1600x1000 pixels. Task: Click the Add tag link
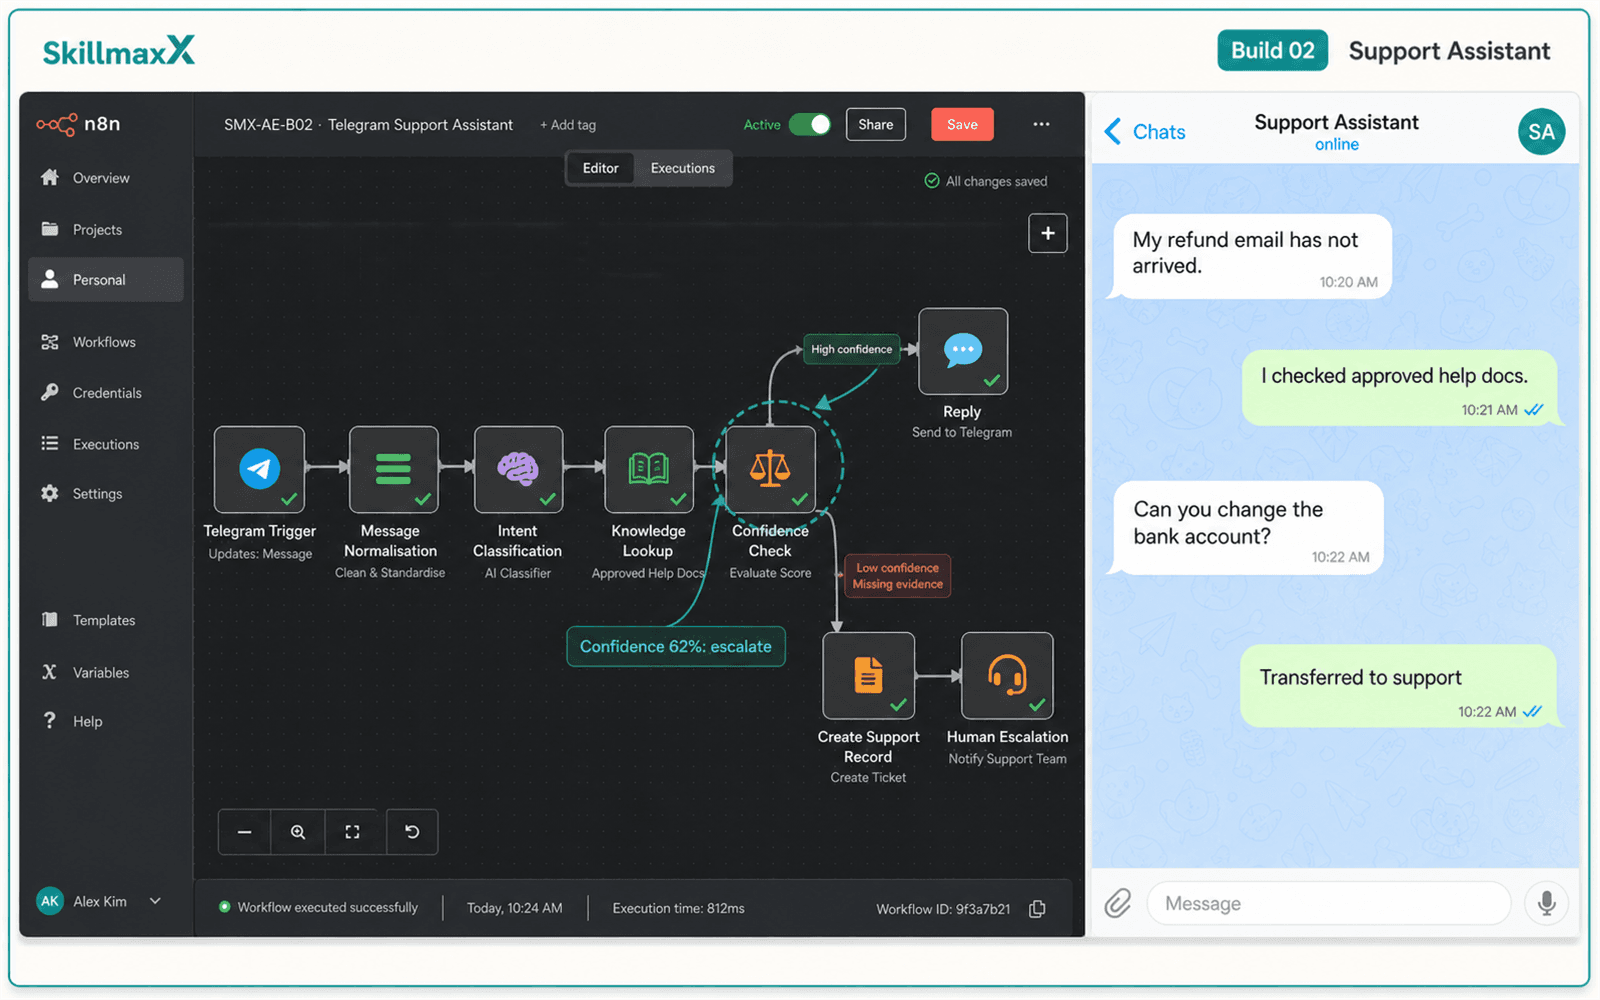click(568, 125)
